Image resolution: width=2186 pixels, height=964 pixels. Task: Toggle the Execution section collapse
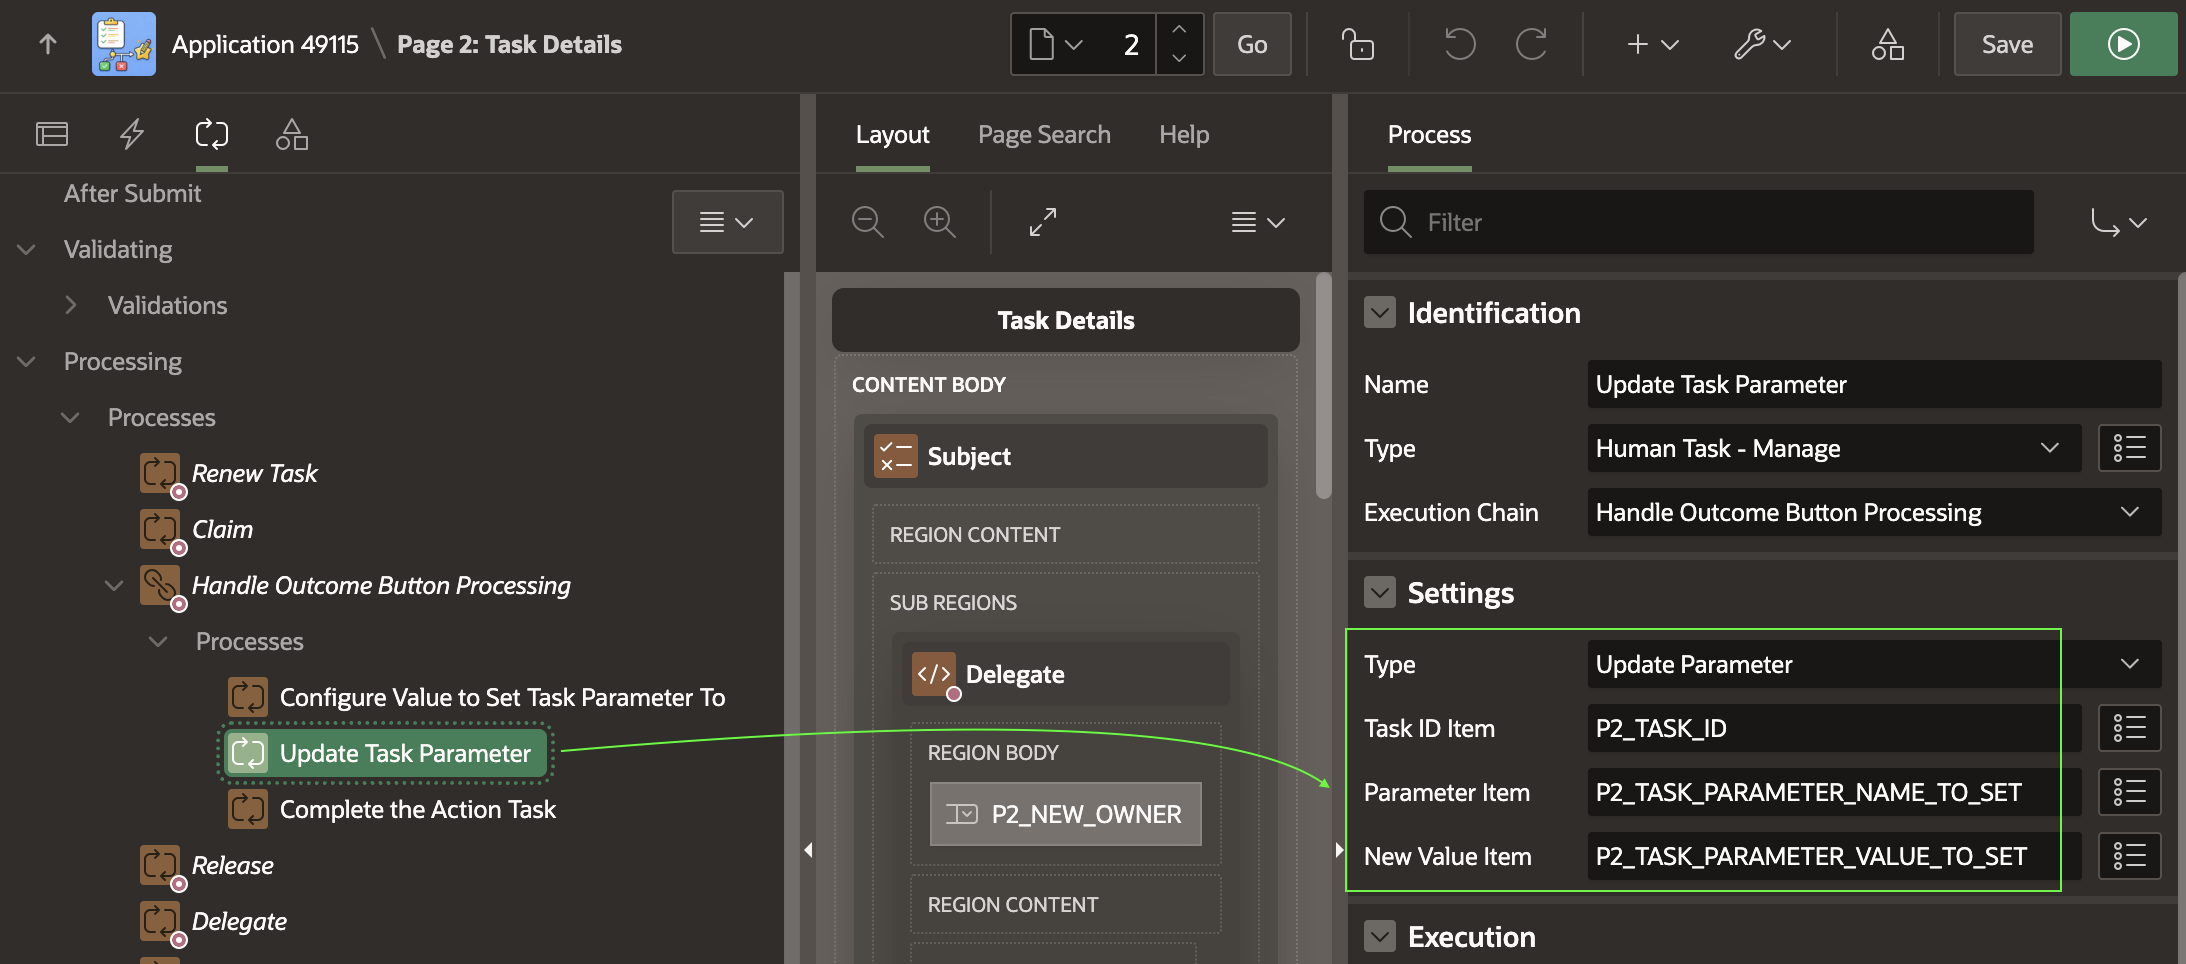pos(1380,937)
